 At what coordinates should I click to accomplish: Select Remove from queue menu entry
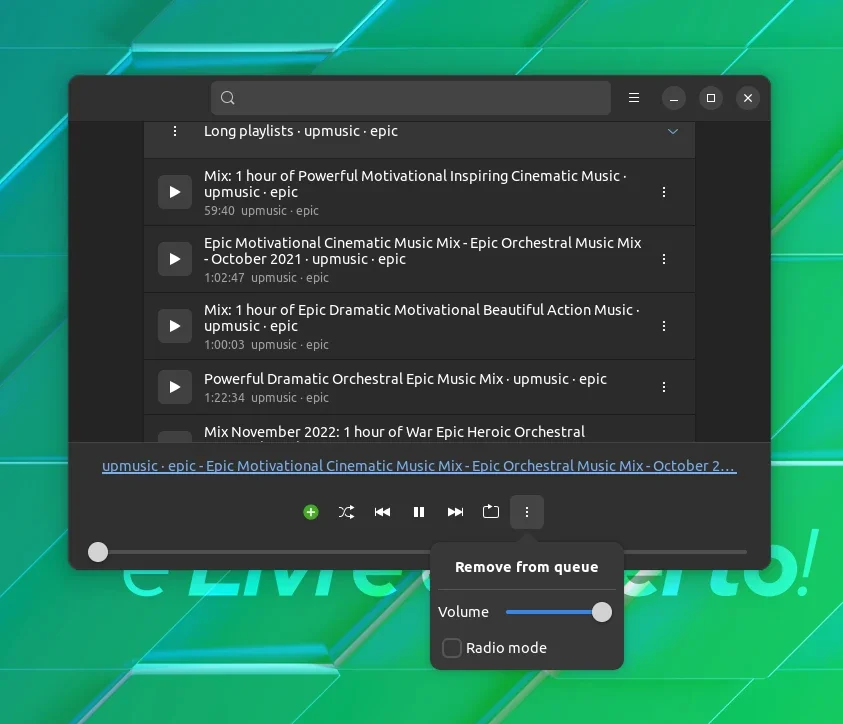click(526, 567)
